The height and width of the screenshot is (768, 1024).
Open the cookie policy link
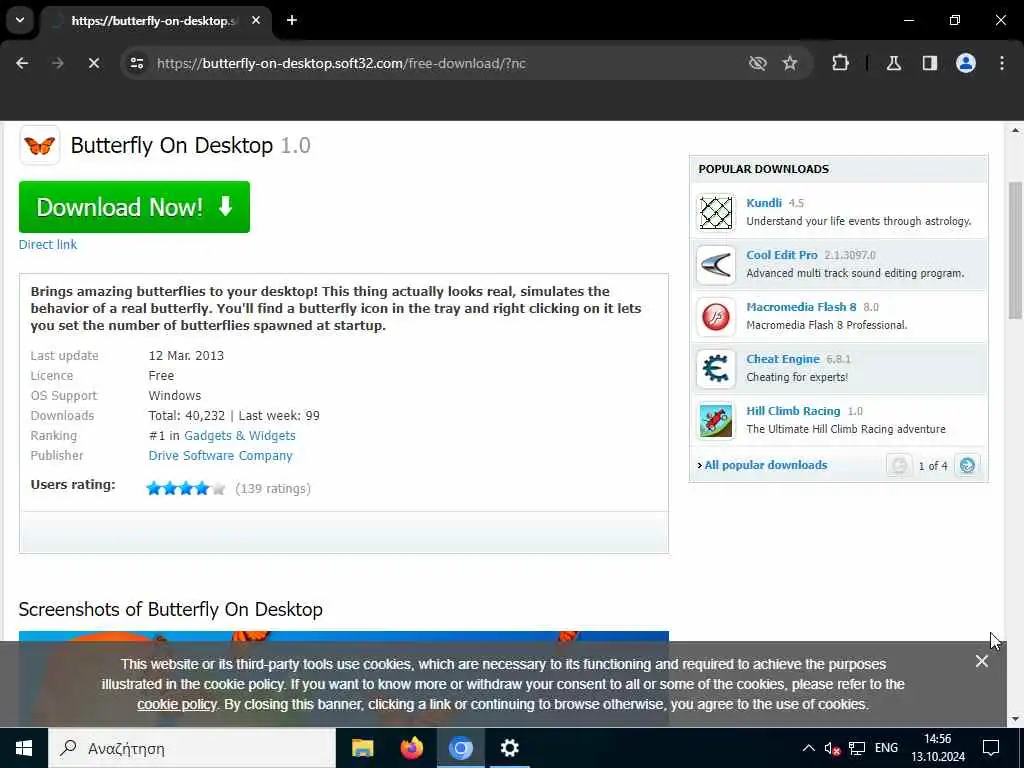pos(176,705)
